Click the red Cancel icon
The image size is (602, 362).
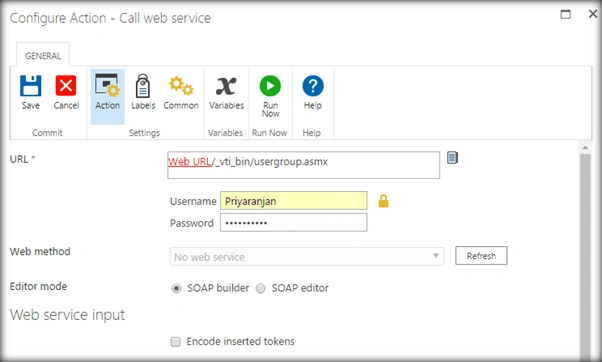click(66, 85)
